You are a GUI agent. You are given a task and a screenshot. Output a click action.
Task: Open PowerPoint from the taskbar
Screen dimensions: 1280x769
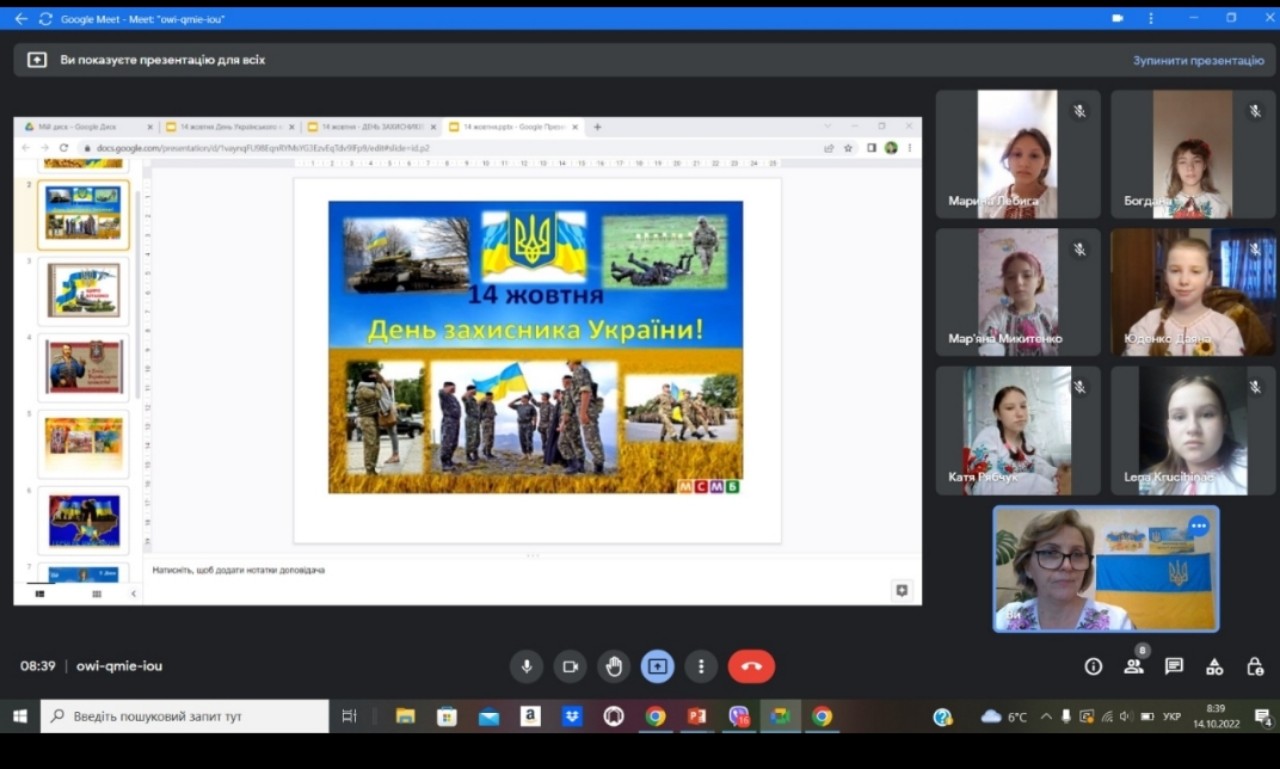pyautogui.click(x=696, y=716)
